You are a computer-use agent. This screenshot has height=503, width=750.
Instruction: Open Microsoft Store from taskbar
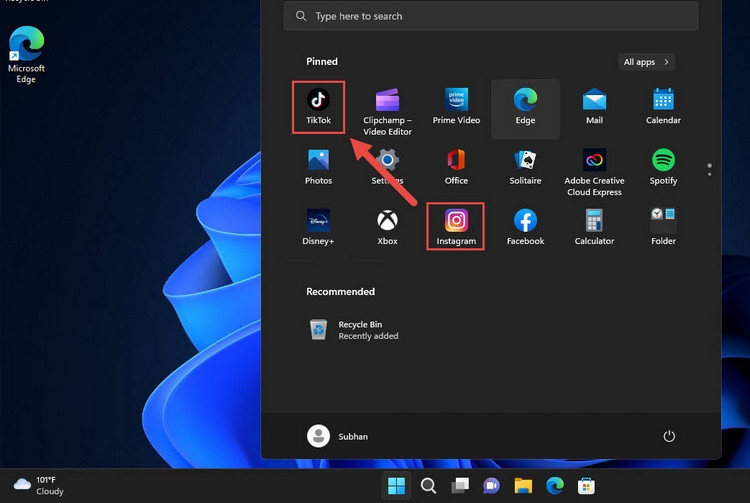coord(586,486)
